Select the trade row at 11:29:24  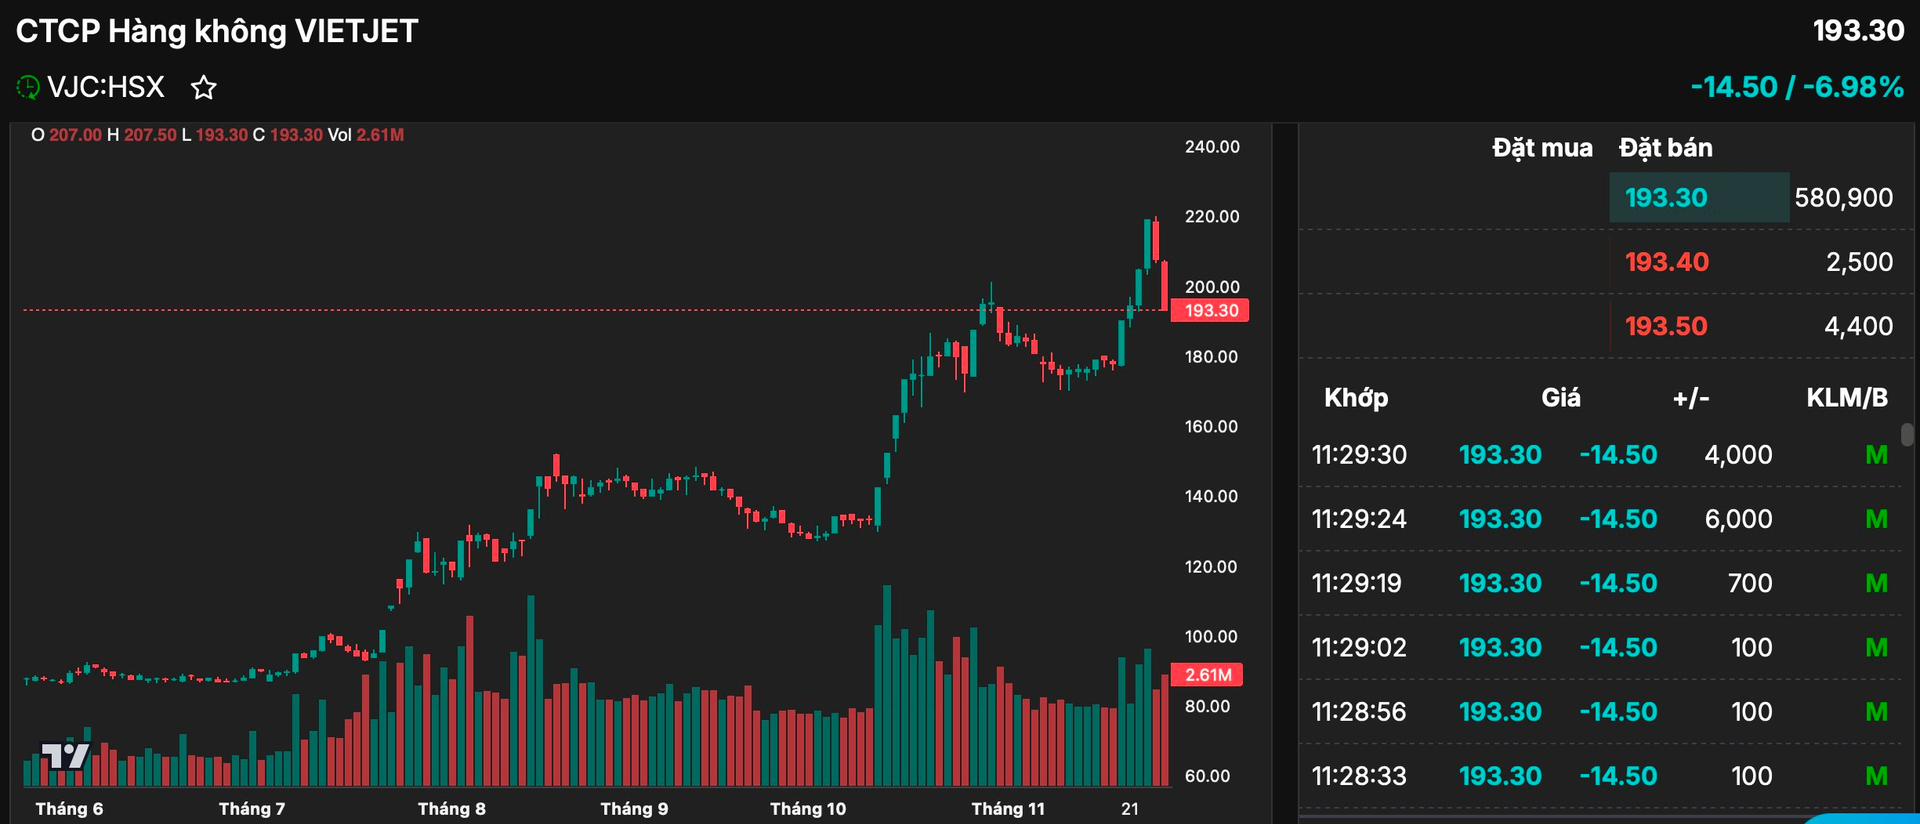[x=1600, y=519]
